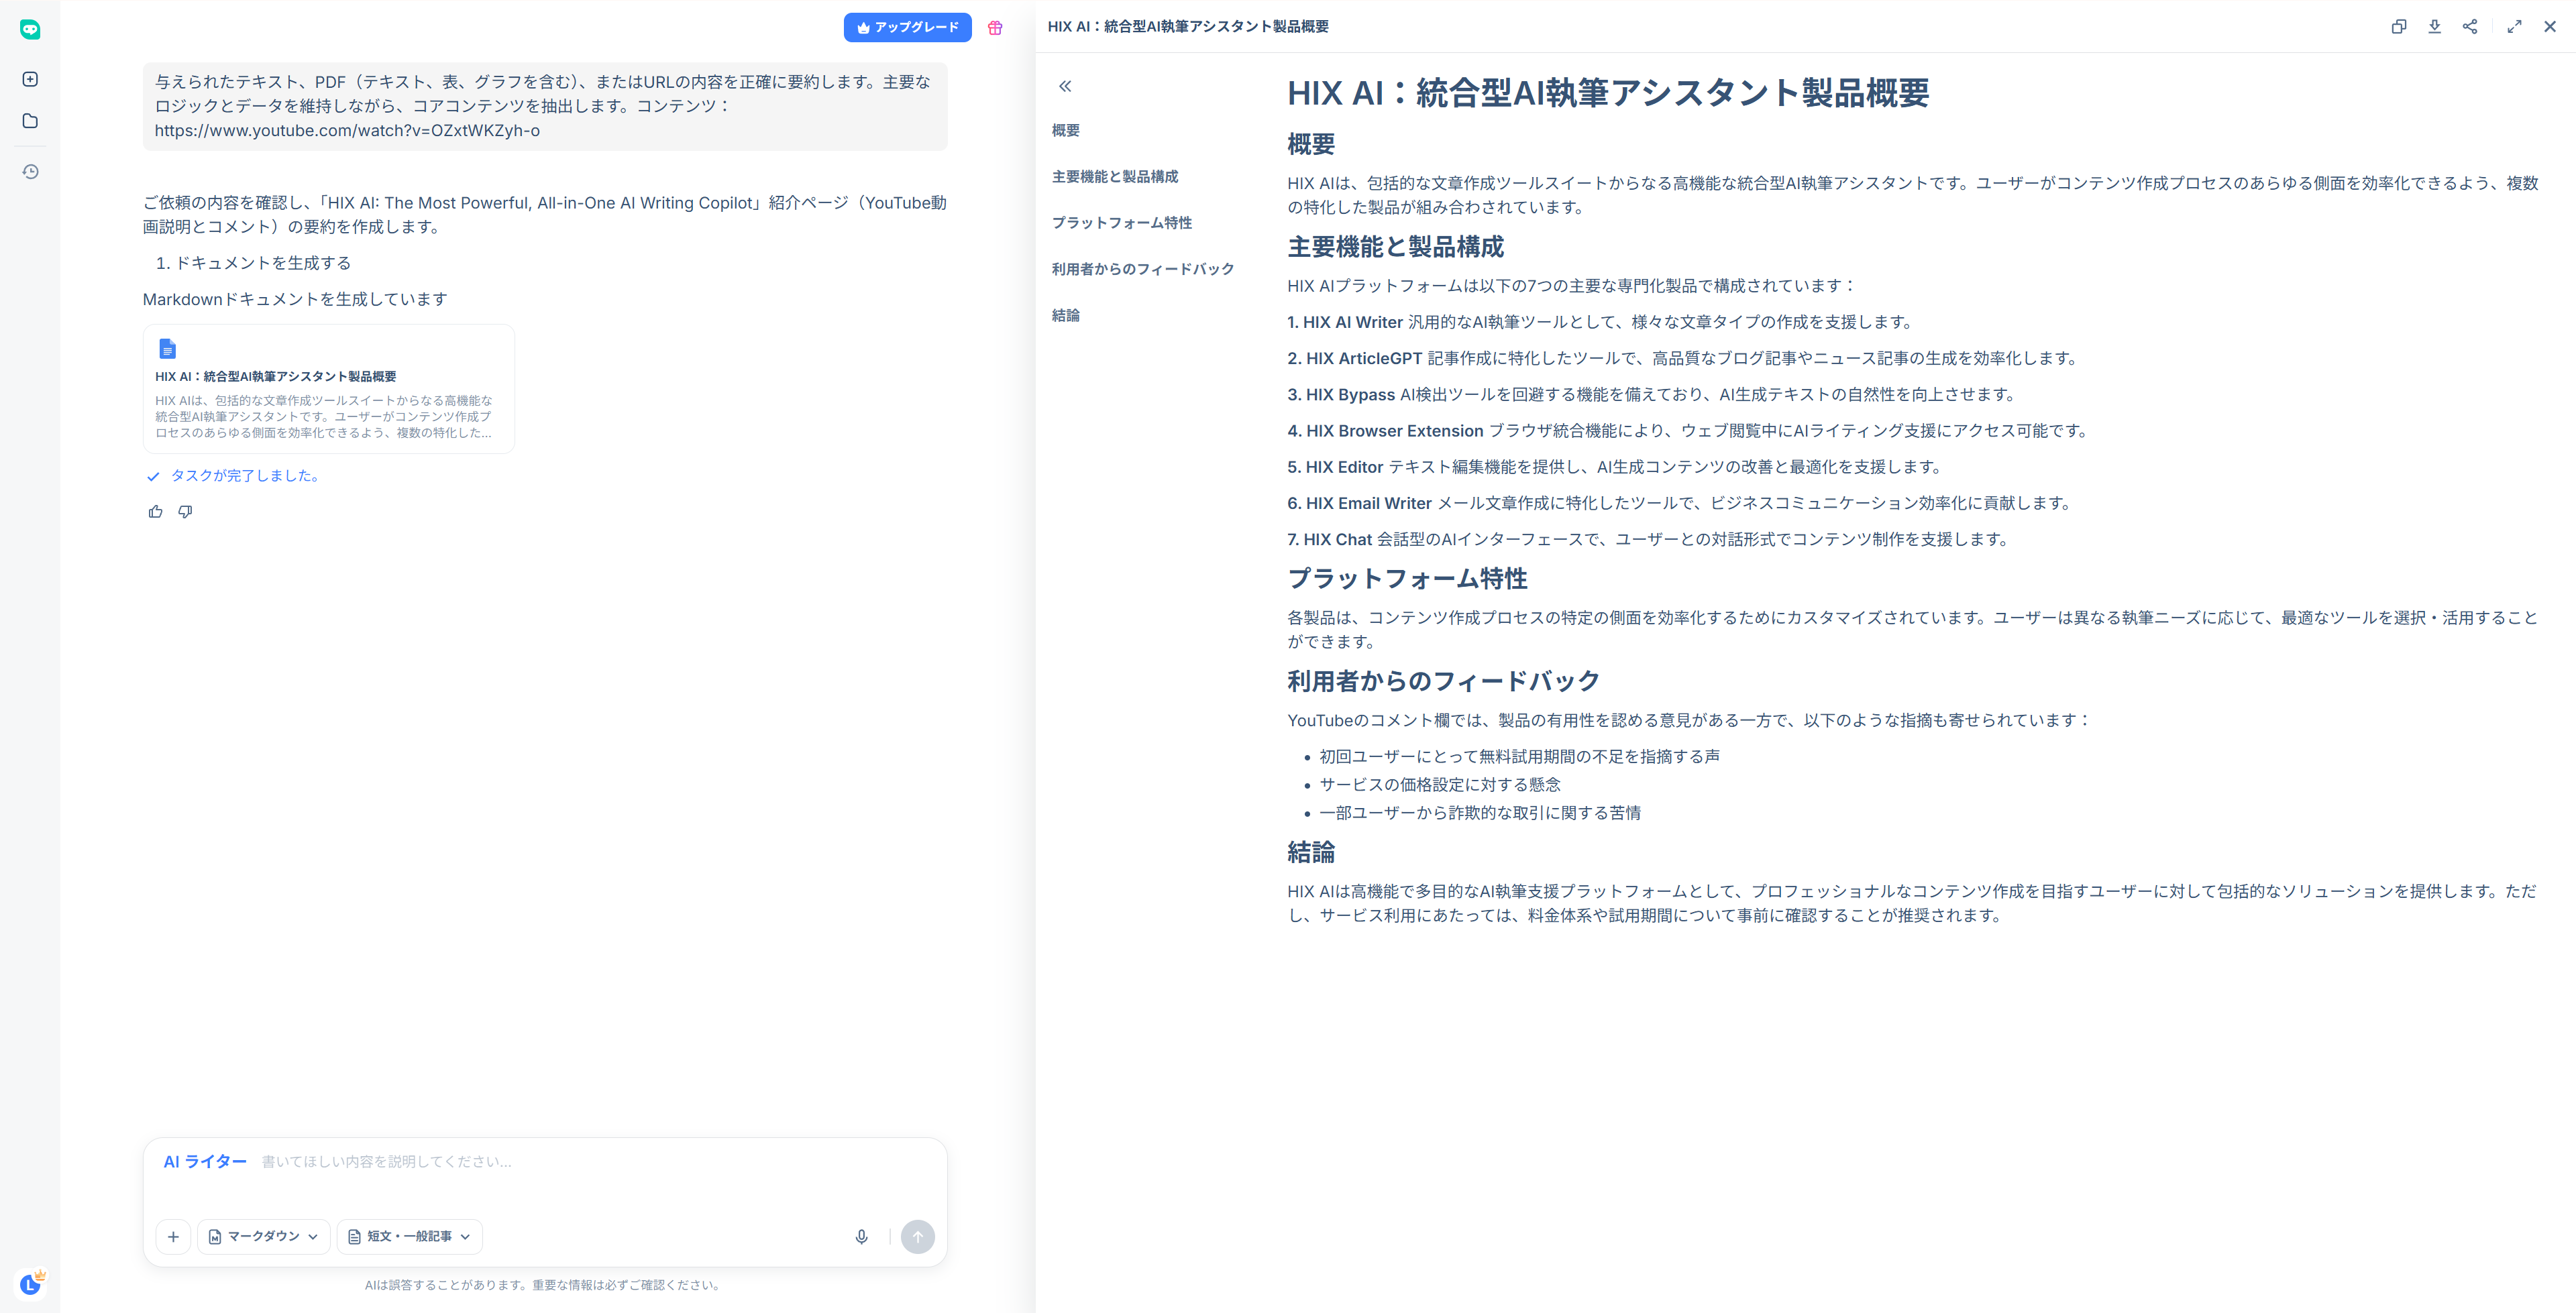
Task: Give a thumbs up to the AI response
Action: [155, 511]
